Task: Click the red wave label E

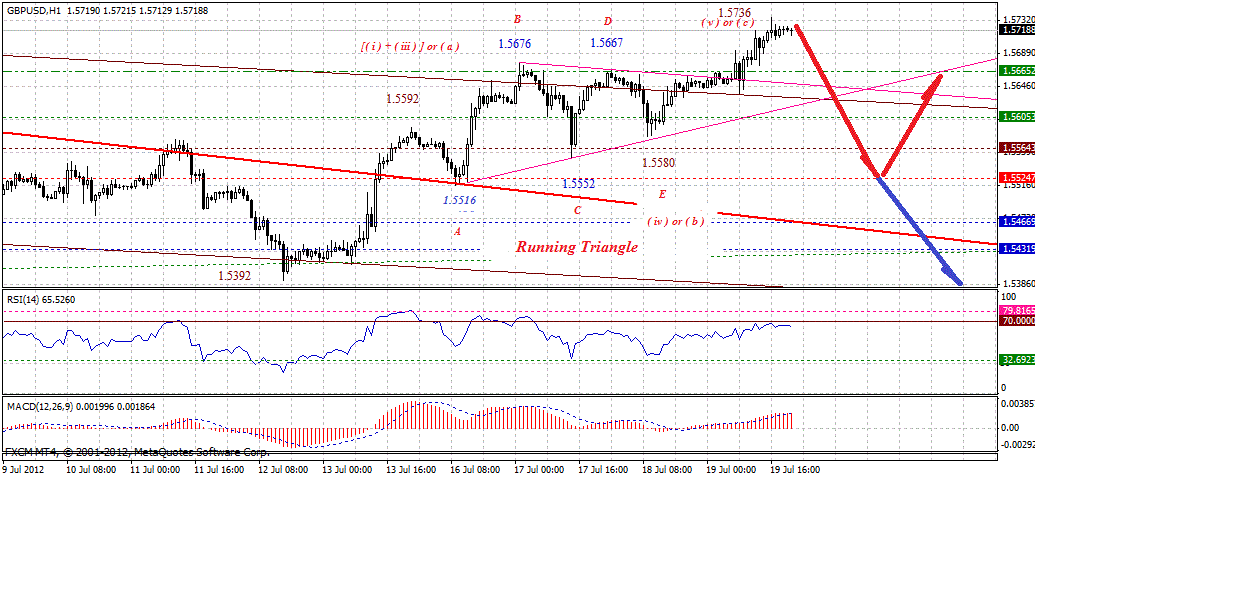Action: coord(662,193)
